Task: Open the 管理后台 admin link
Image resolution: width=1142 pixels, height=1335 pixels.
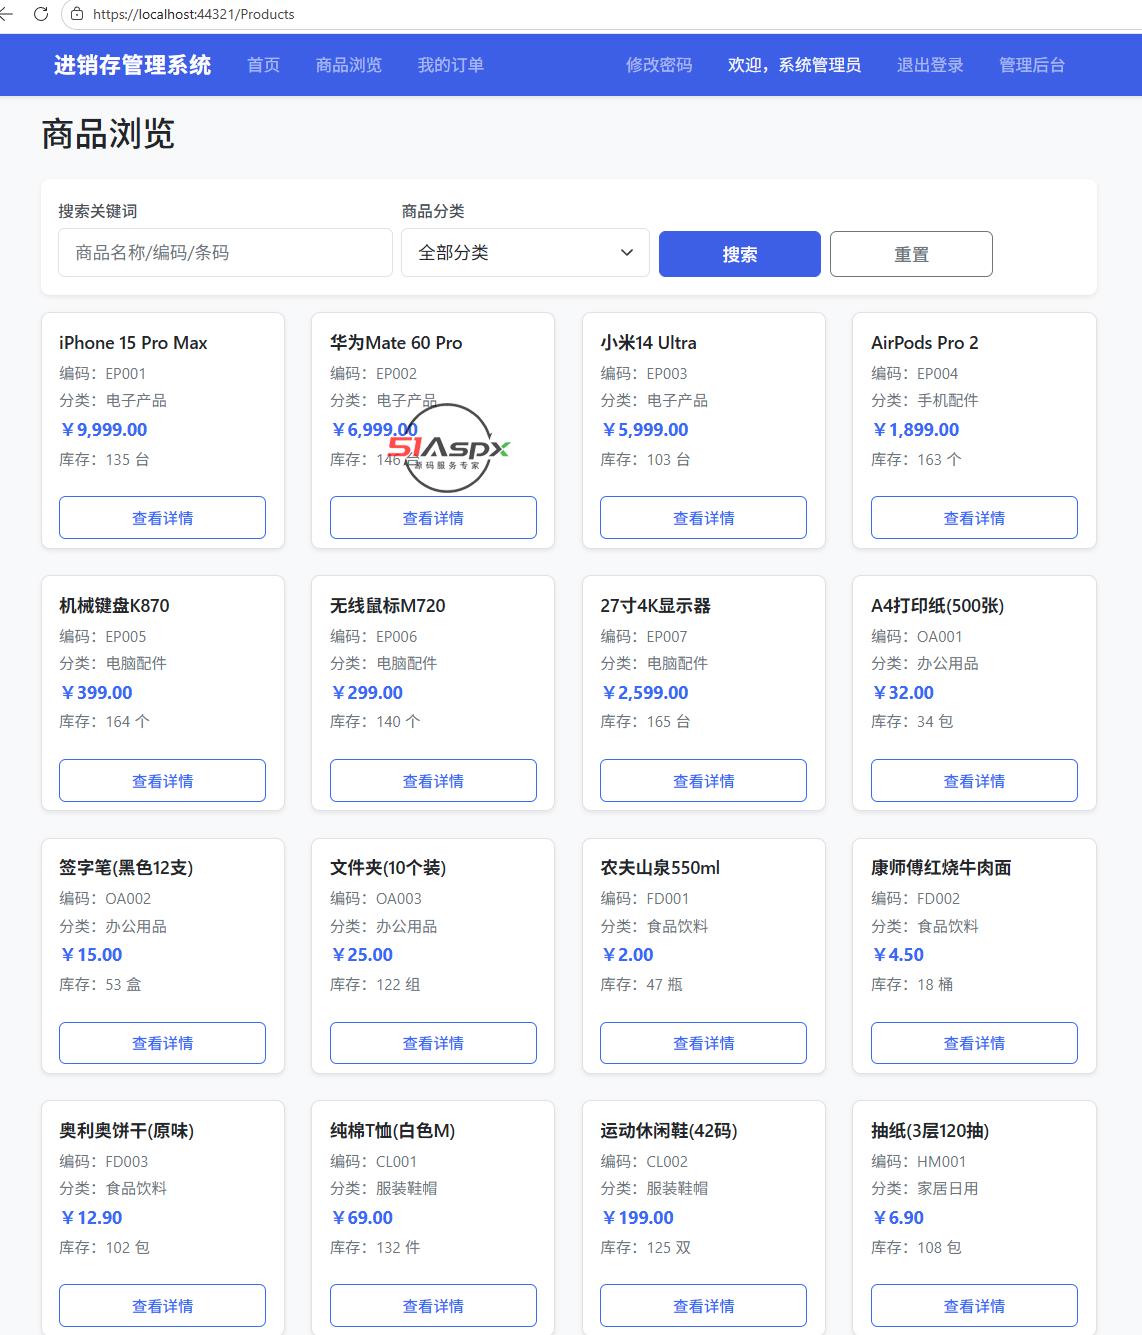Action: tap(1032, 65)
